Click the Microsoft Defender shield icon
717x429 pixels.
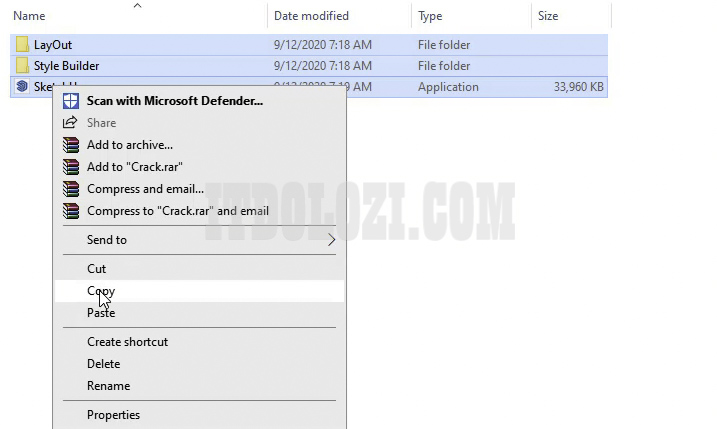pos(71,101)
